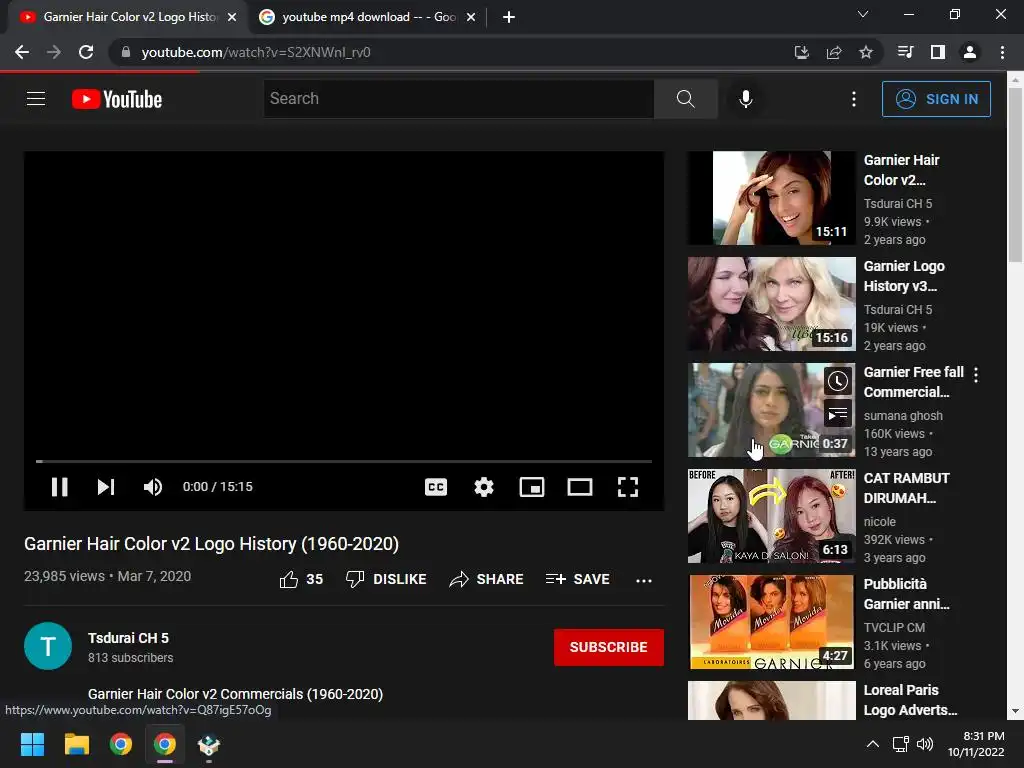Click the SIGN IN button
The image size is (1024, 768).
(936, 99)
